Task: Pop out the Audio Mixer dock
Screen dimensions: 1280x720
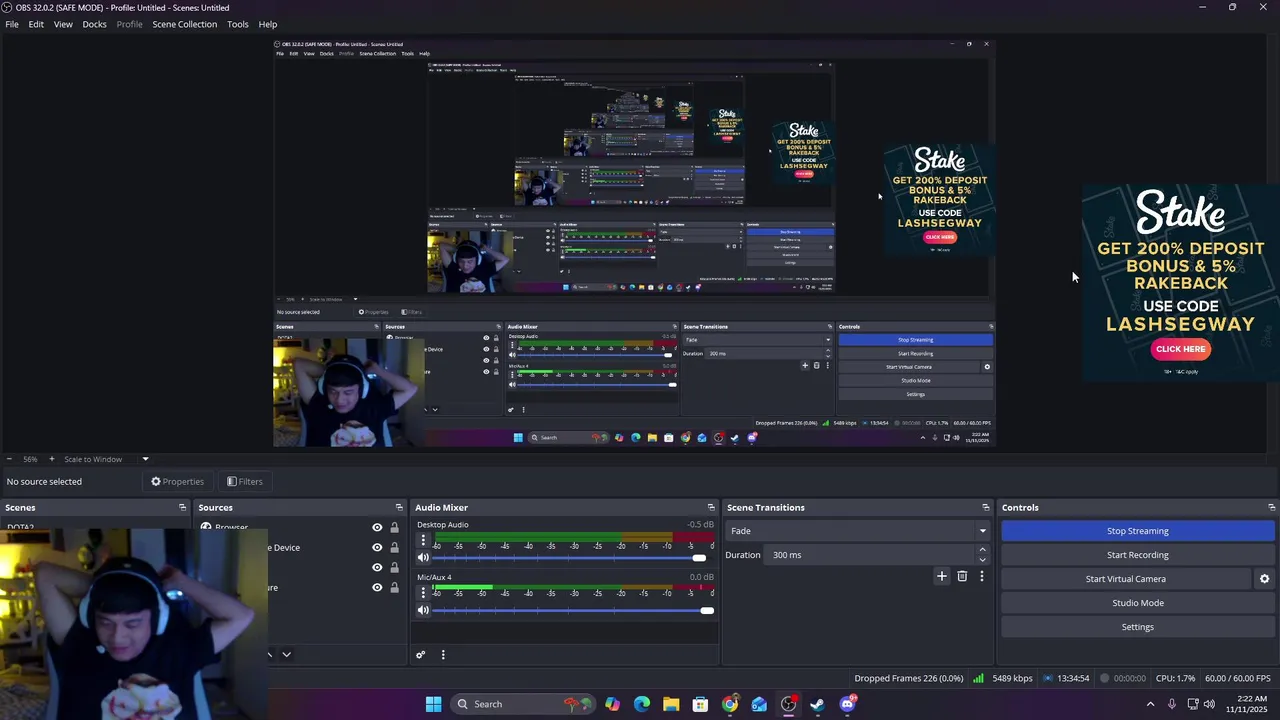Action: click(711, 508)
